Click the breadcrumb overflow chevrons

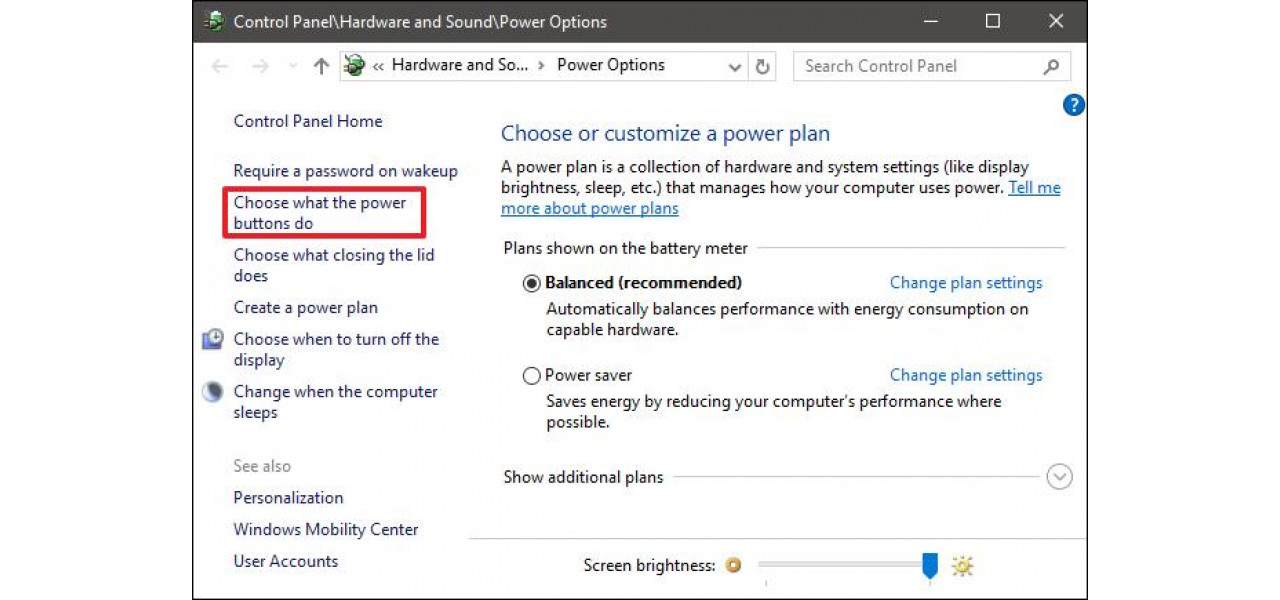(x=379, y=66)
